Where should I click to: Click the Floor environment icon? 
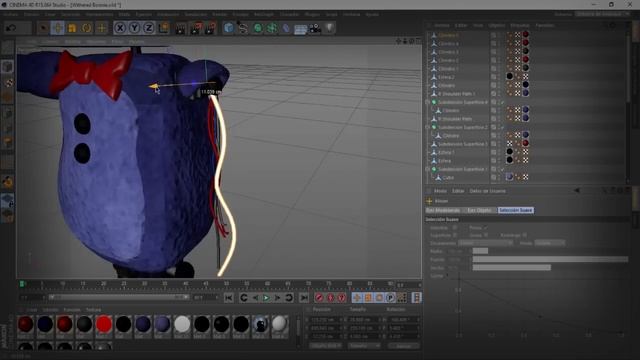point(300,28)
